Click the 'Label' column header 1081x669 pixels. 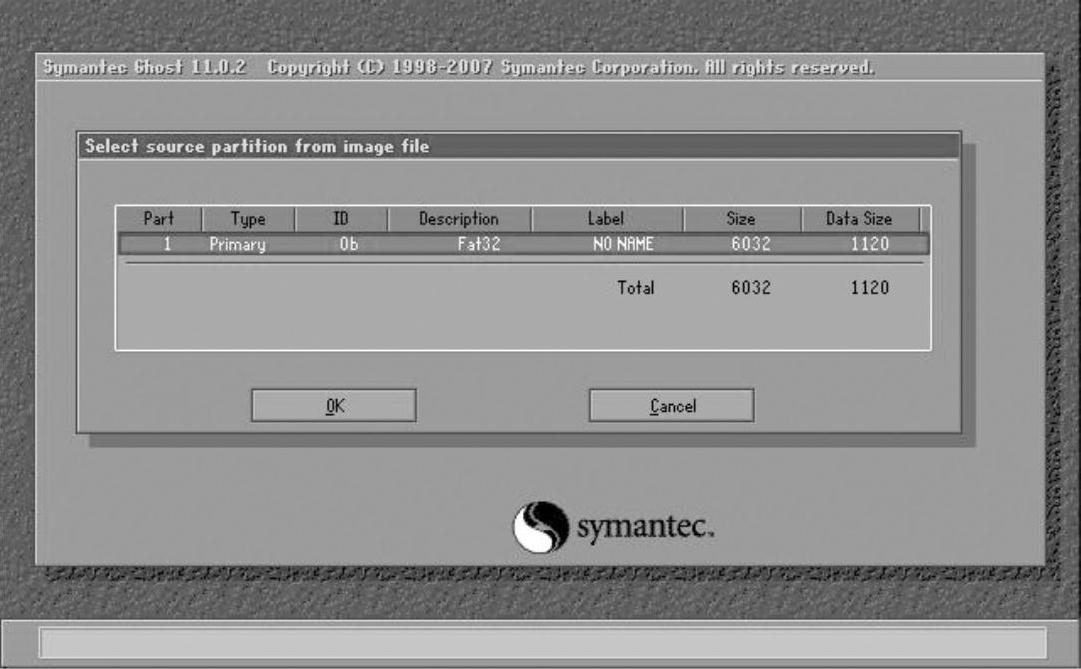tap(607, 219)
